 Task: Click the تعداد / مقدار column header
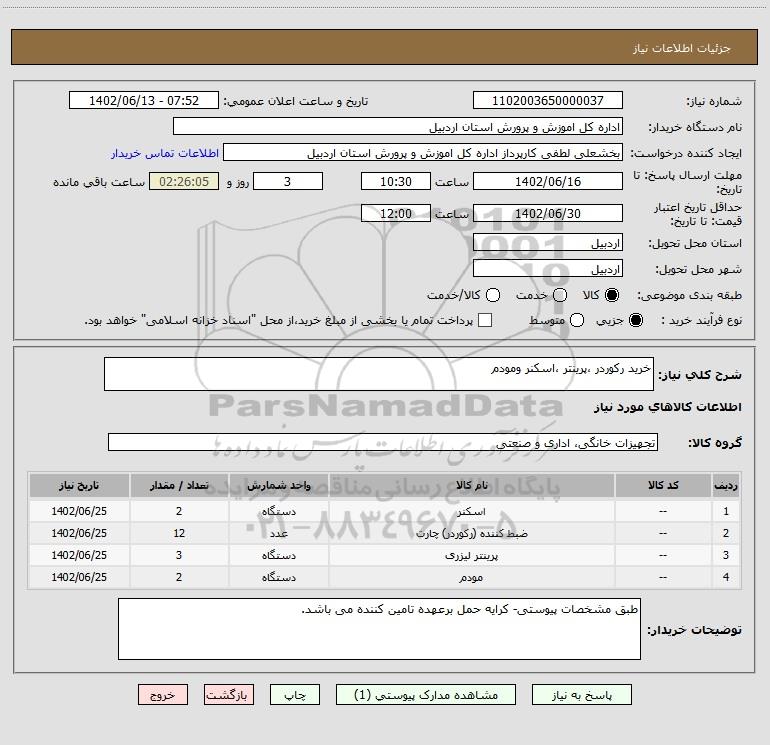tap(179, 485)
